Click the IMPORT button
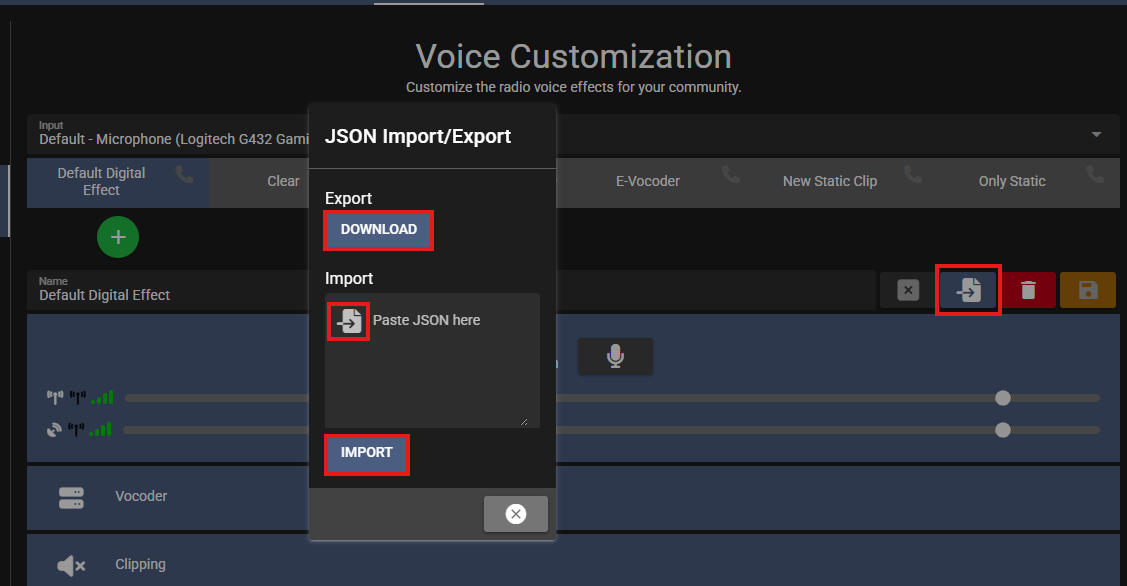The width and height of the screenshot is (1127, 586). point(366,453)
